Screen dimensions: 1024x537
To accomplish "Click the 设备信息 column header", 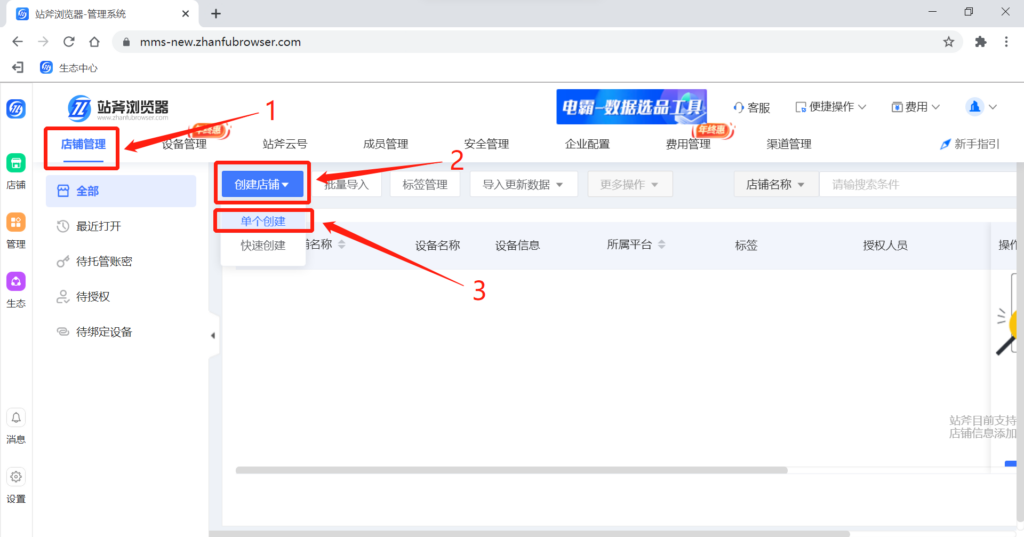I will (517, 246).
